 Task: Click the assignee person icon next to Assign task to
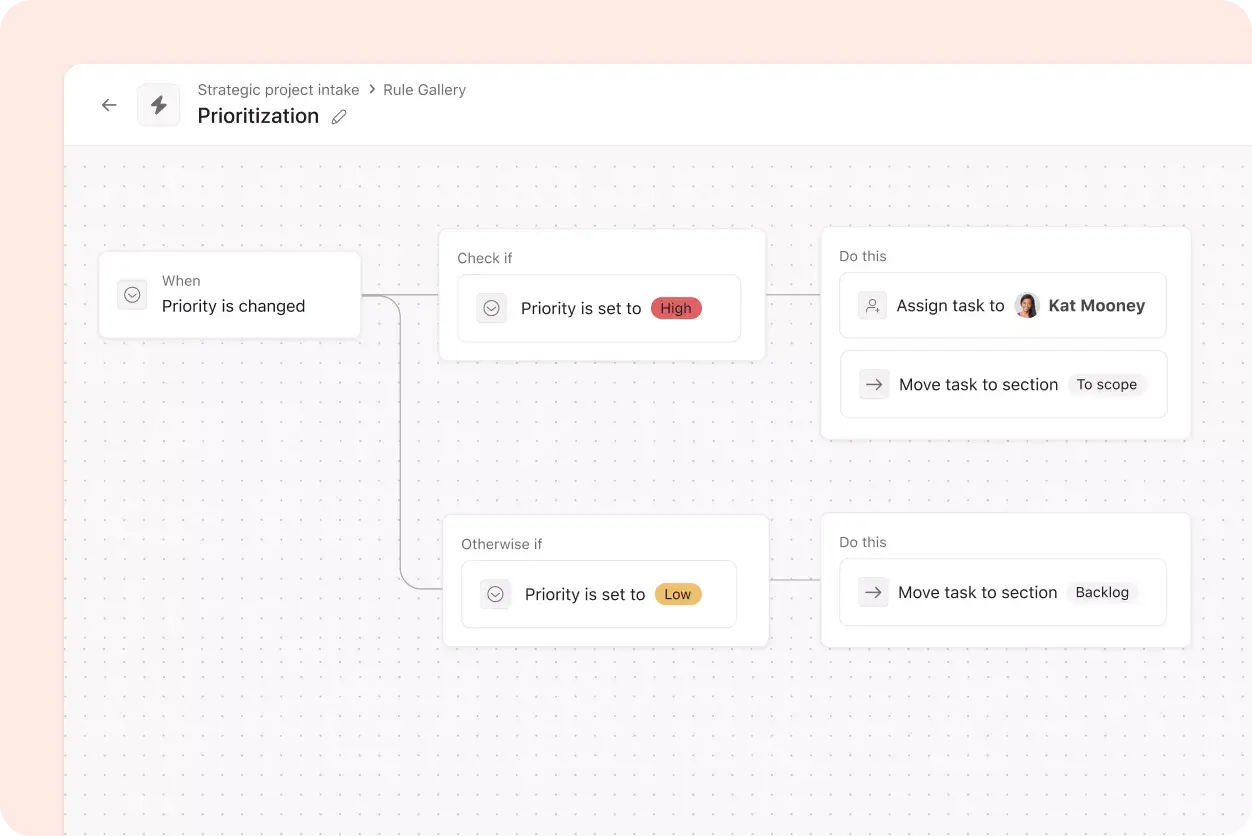(x=871, y=305)
